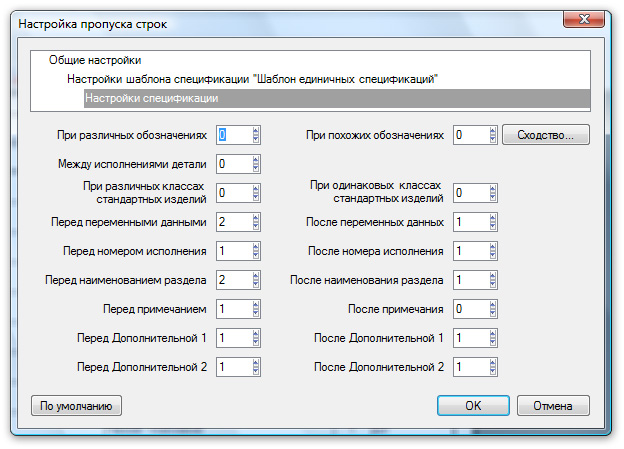The image size is (624, 449).
Task: Decrease 'После номера исполнения' spinner value
Action: tap(493, 255)
